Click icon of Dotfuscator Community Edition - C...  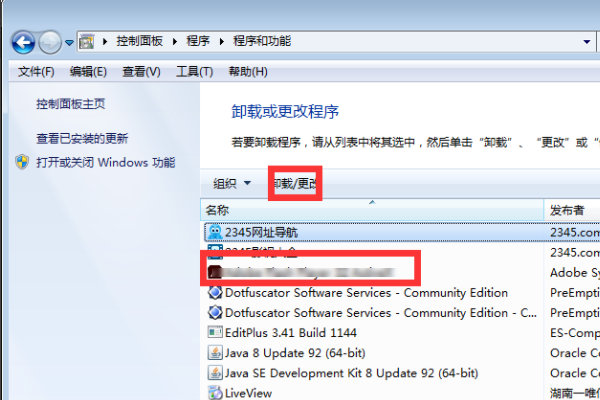[215, 313]
